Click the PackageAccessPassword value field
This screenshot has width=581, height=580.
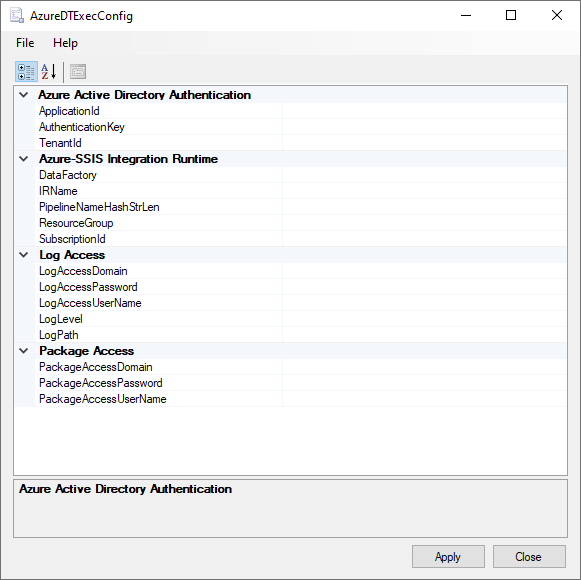coord(425,383)
